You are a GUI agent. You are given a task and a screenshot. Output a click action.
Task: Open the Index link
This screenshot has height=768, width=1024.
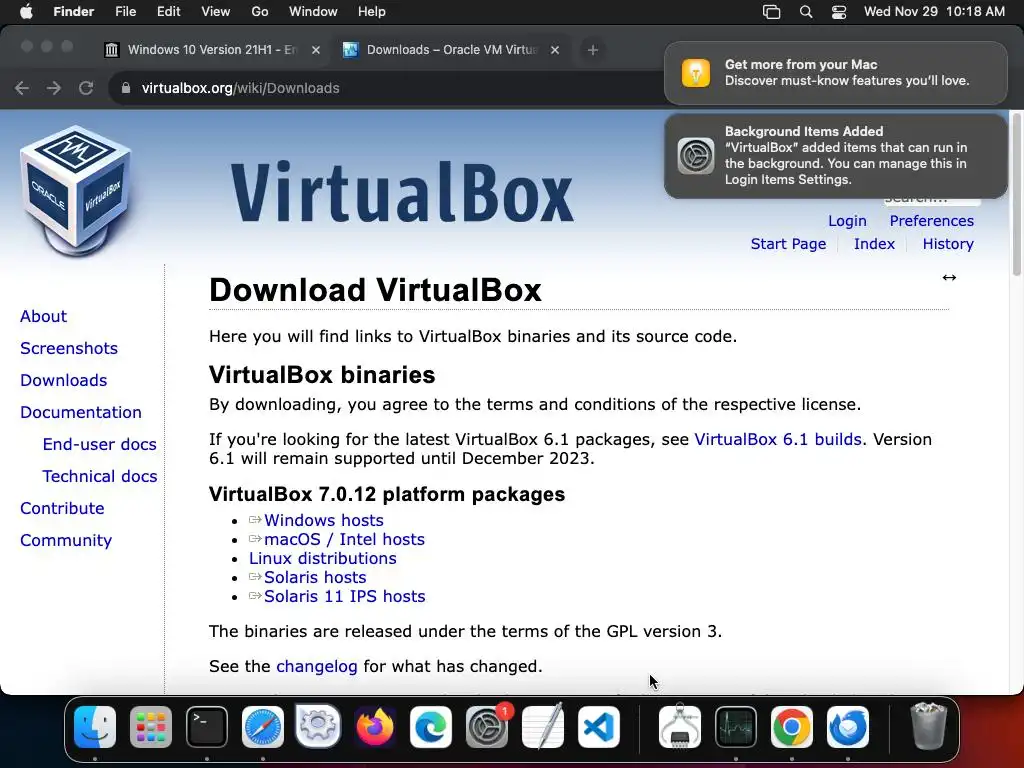(x=874, y=244)
